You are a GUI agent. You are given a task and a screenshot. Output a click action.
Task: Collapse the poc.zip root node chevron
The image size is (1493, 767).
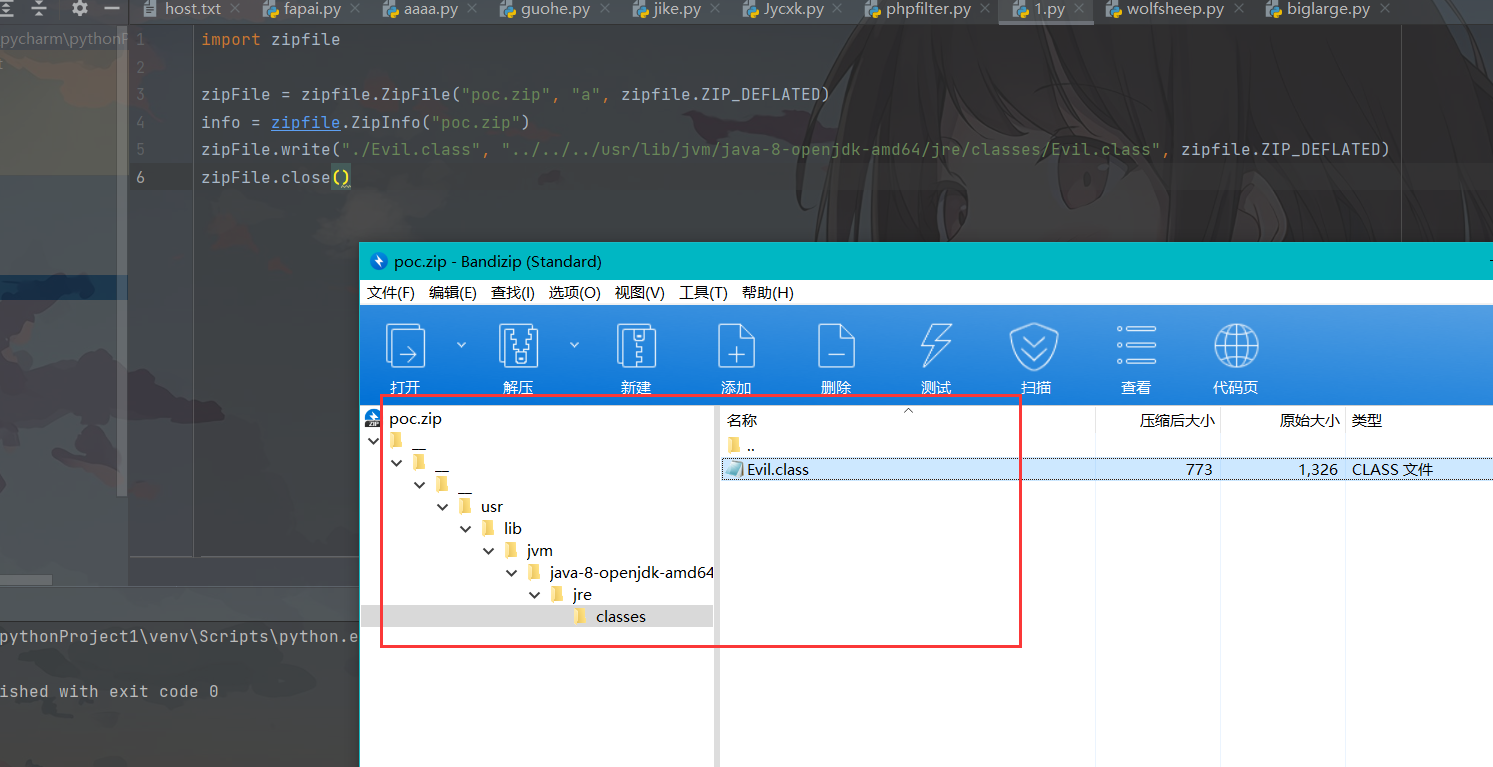[x=373, y=441]
